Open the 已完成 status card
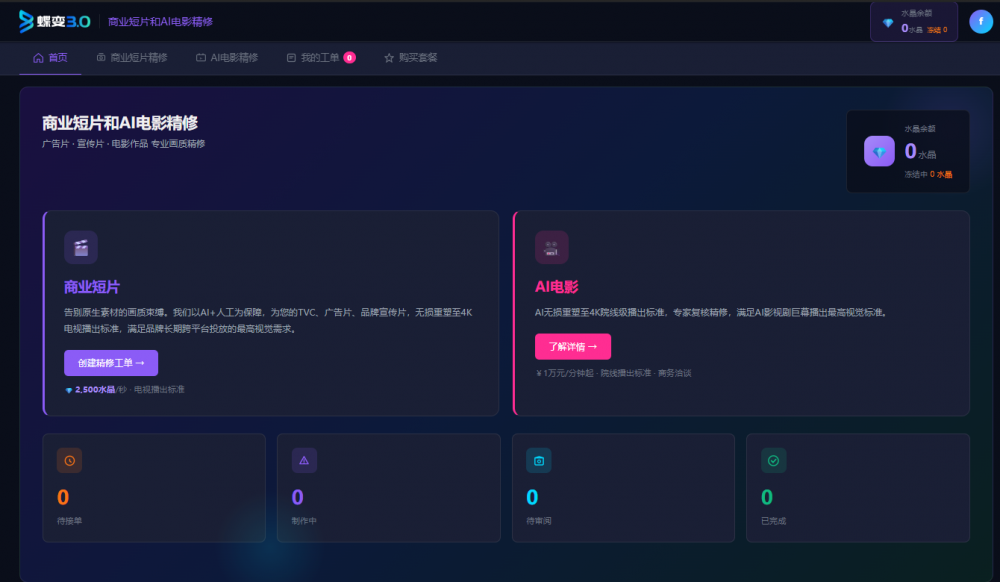 point(858,488)
